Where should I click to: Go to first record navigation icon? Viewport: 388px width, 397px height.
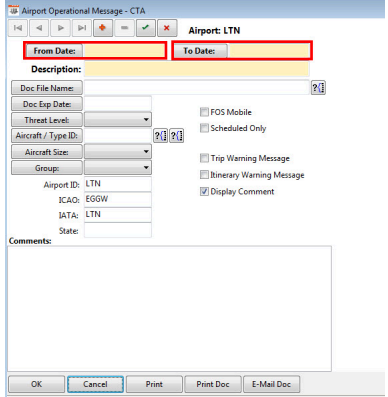(18, 28)
